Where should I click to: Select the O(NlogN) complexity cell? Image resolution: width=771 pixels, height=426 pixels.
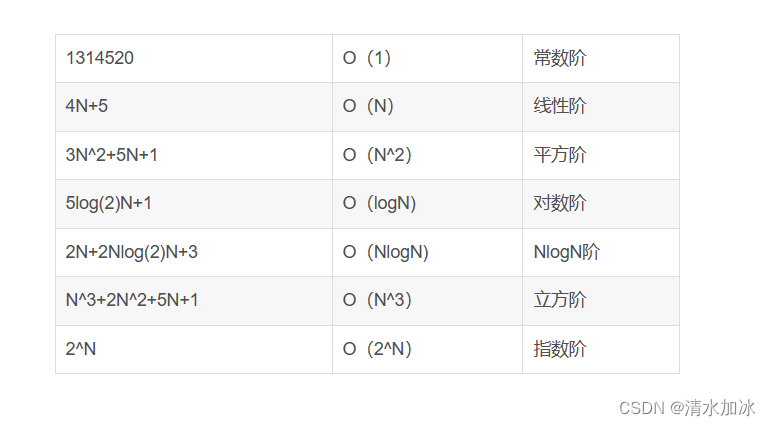[x=386, y=252]
